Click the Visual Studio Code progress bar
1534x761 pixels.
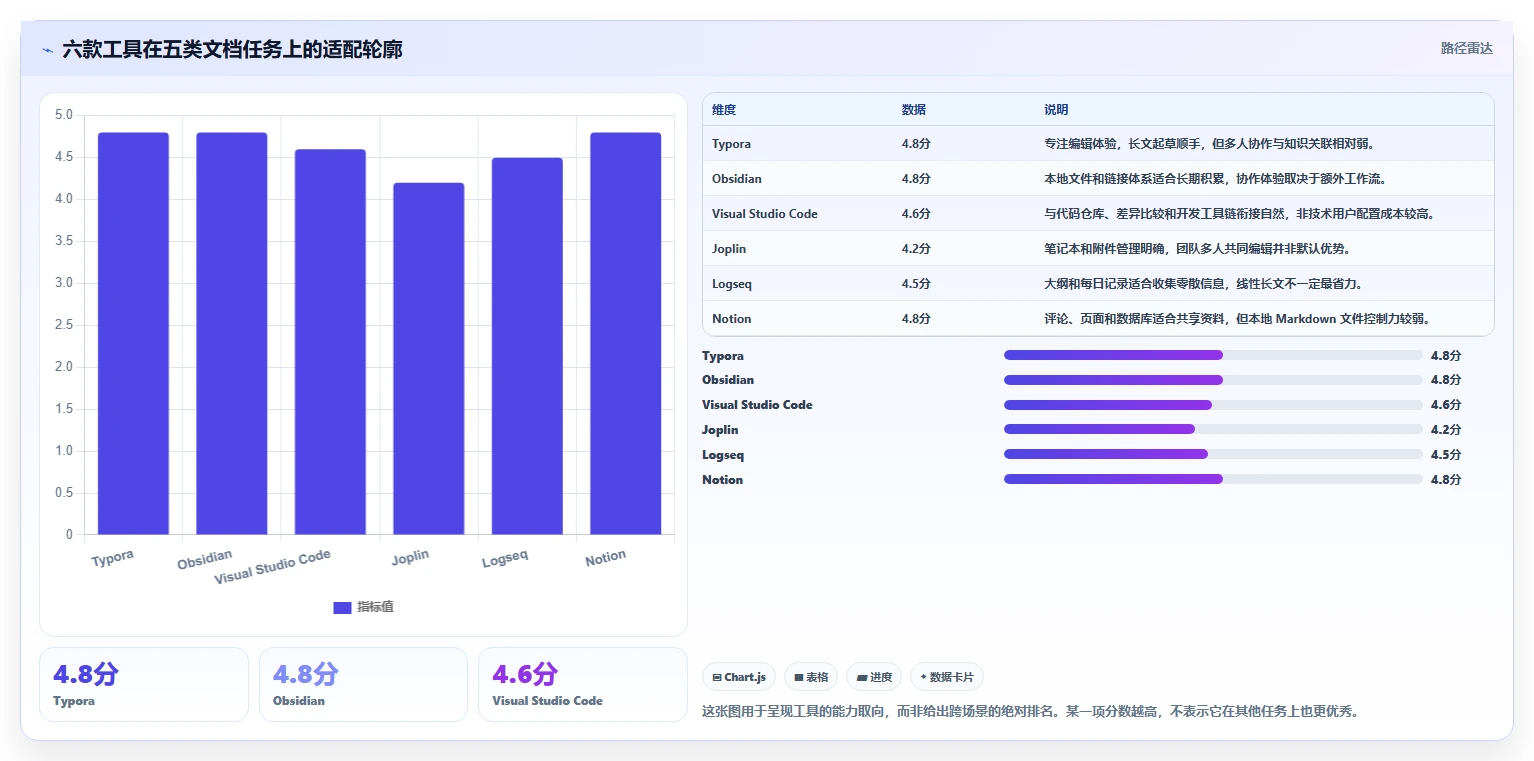pos(1213,405)
